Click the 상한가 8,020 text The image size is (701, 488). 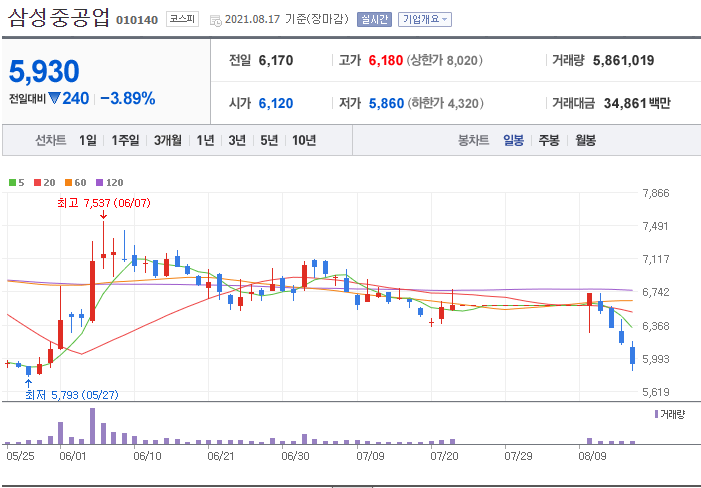(x=444, y=60)
